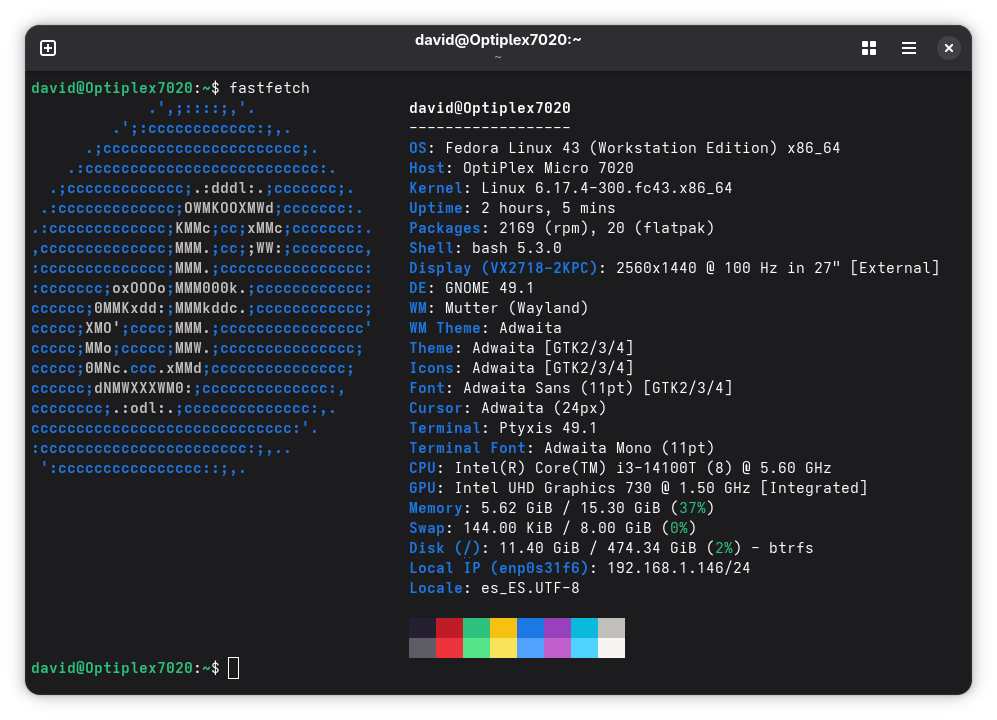This screenshot has height=720, width=997.
Task: Select the fastfetch command text
Action: click(267, 87)
